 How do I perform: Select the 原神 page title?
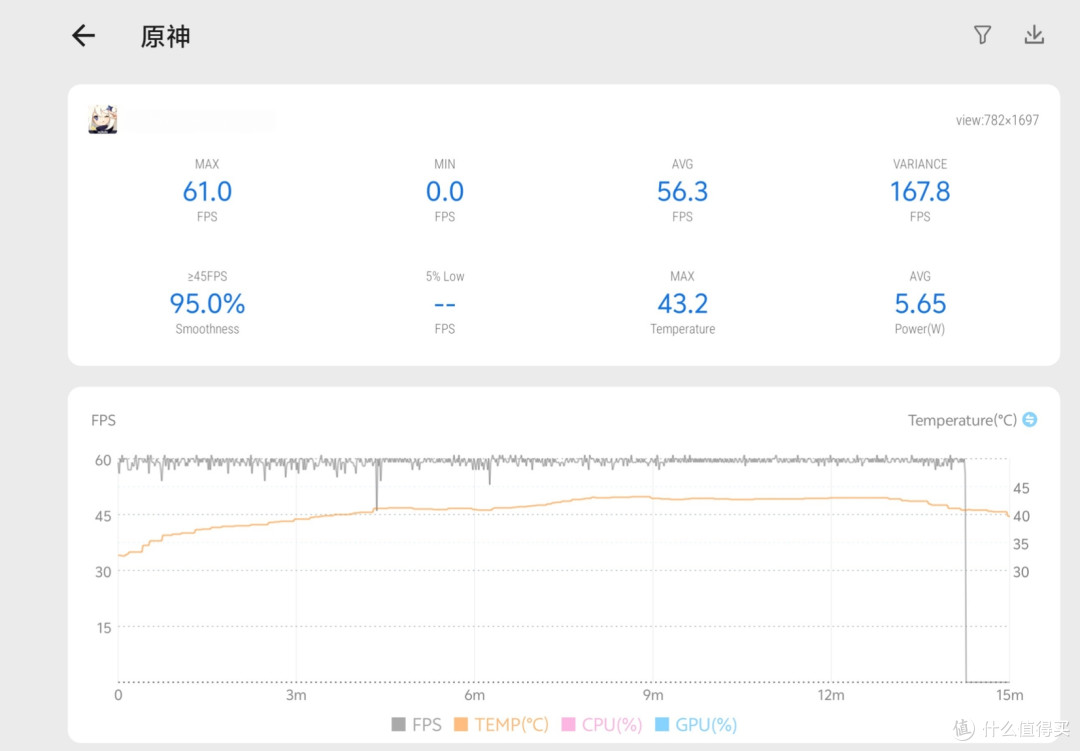165,37
